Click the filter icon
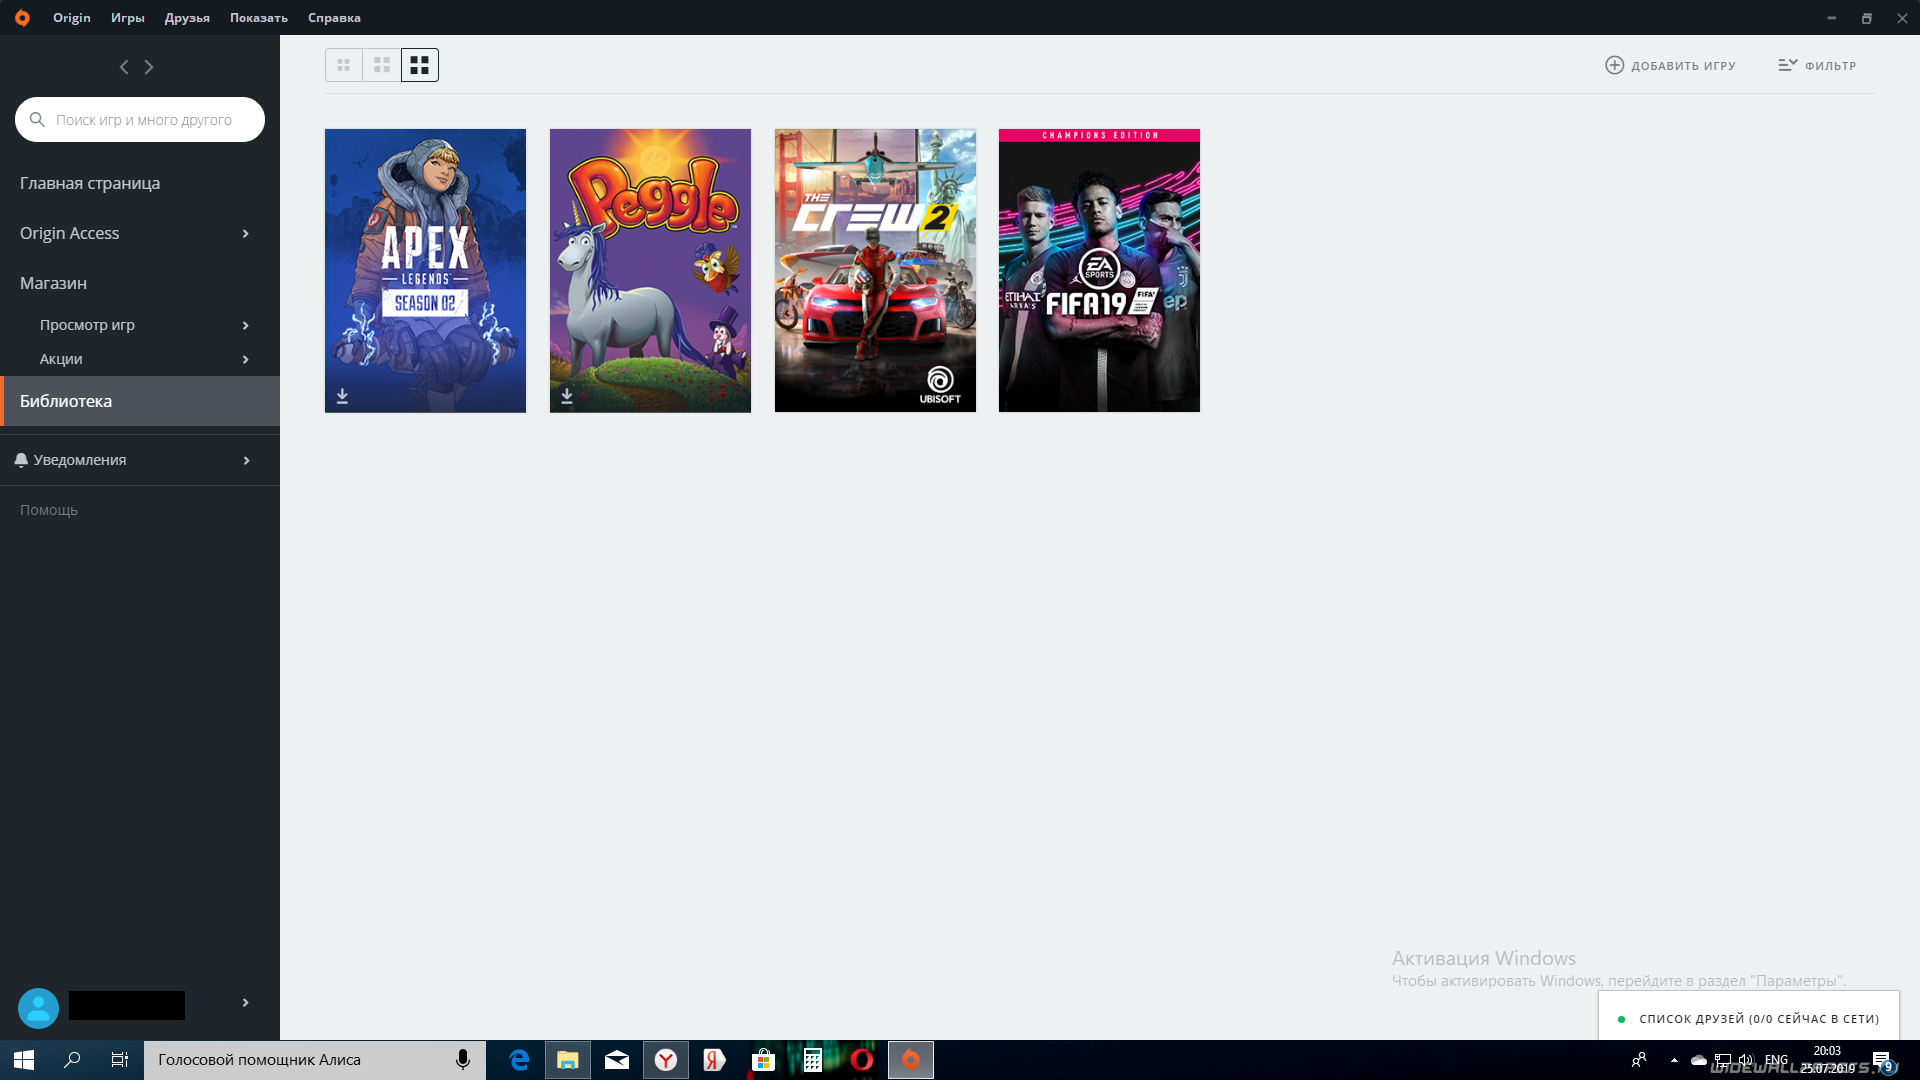Viewport: 1920px width, 1080px height. pyautogui.click(x=1788, y=65)
